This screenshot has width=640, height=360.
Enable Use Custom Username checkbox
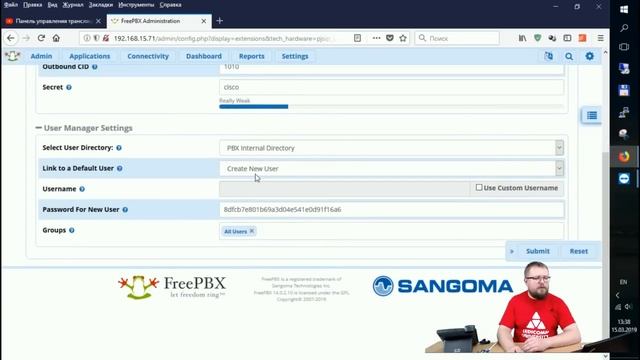click(479, 187)
